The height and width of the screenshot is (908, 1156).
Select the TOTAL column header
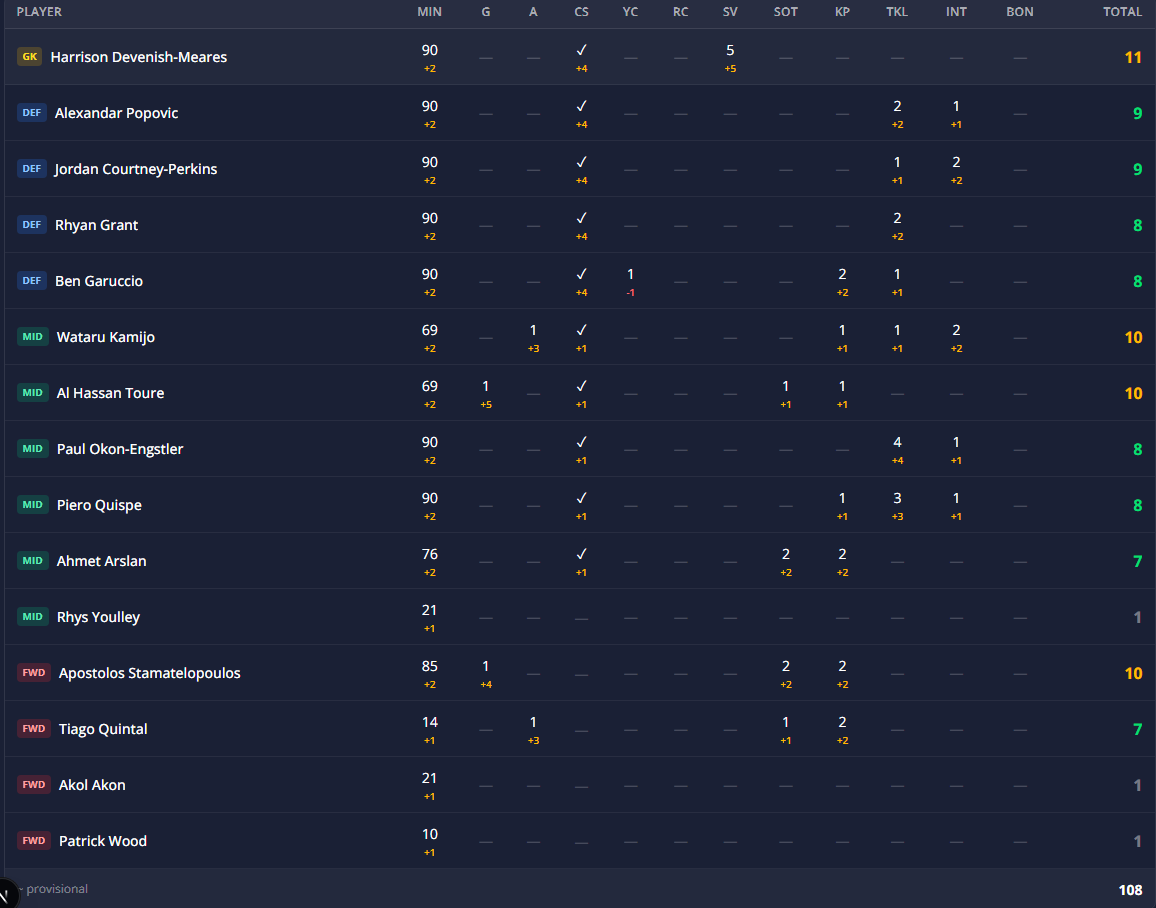pyautogui.click(x=1122, y=12)
